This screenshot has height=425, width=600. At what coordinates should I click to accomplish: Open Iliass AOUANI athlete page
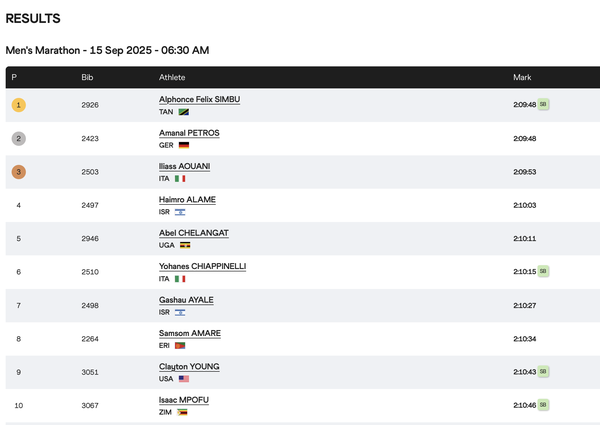pos(184,166)
